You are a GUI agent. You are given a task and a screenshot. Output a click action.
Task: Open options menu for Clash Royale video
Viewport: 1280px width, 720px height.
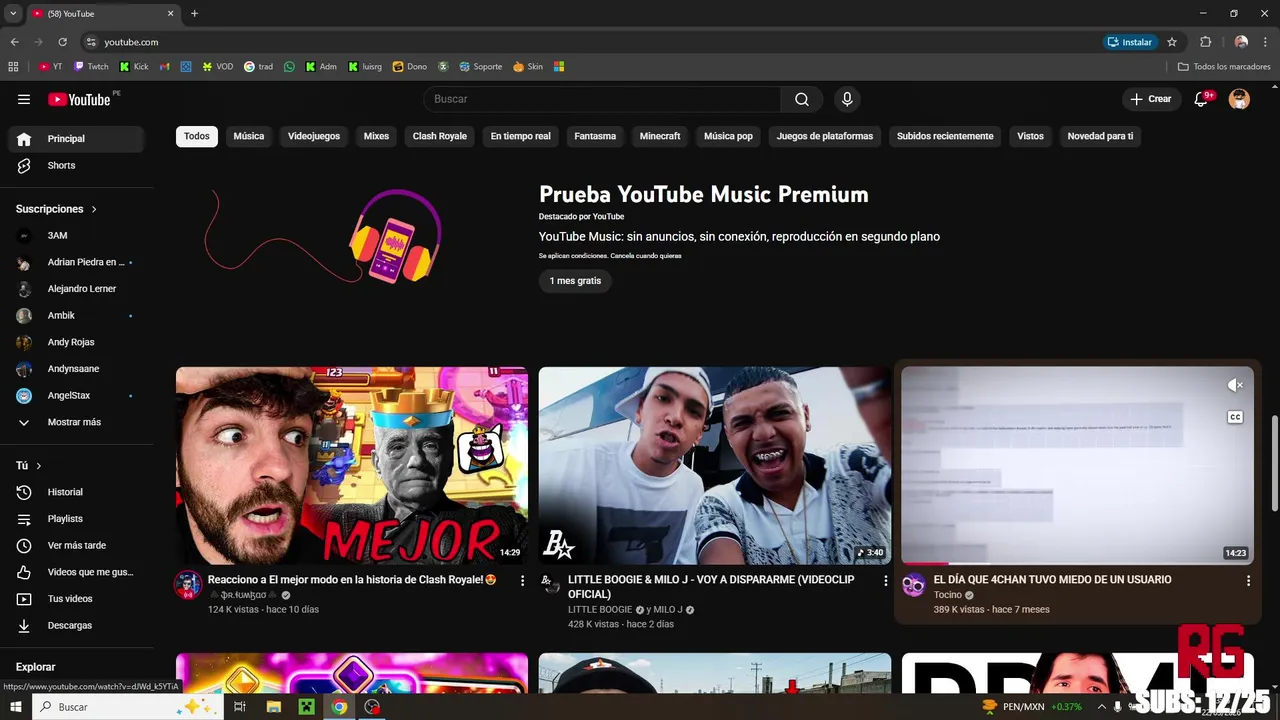click(x=522, y=580)
